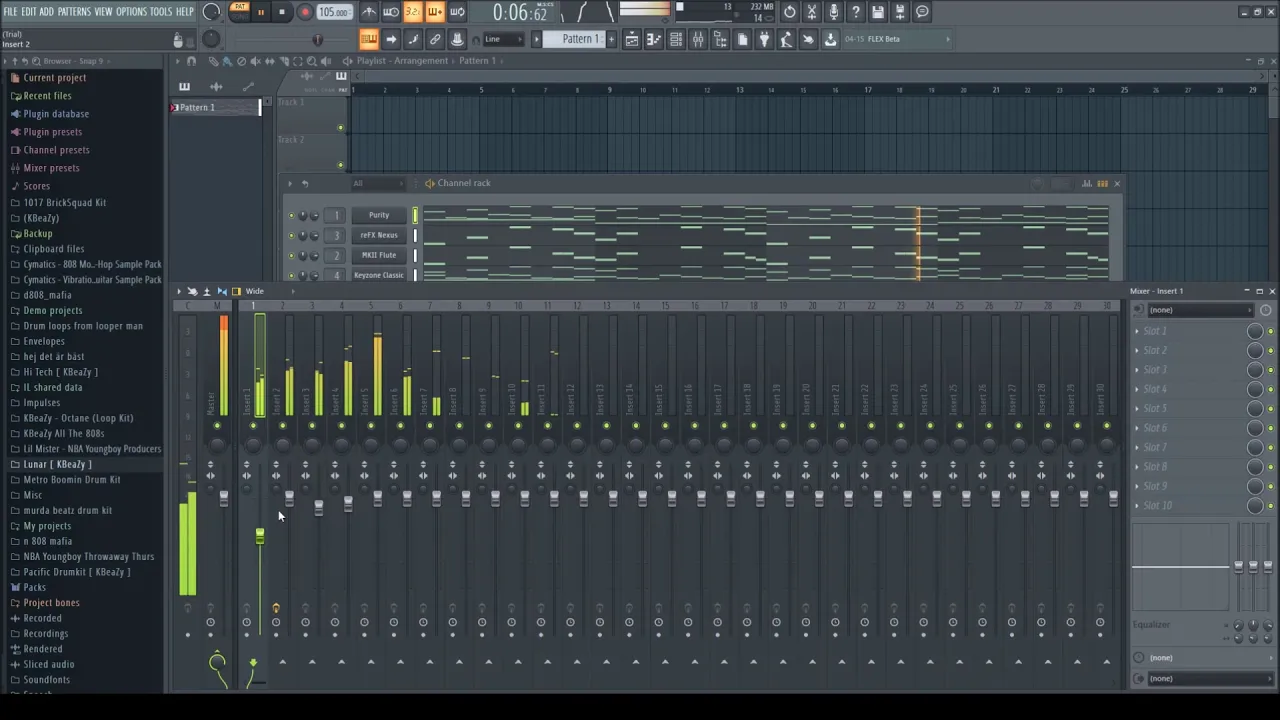Image resolution: width=1280 pixels, height=720 pixels.
Task: Open the ADD menu
Action: click(x=47, y=12)
